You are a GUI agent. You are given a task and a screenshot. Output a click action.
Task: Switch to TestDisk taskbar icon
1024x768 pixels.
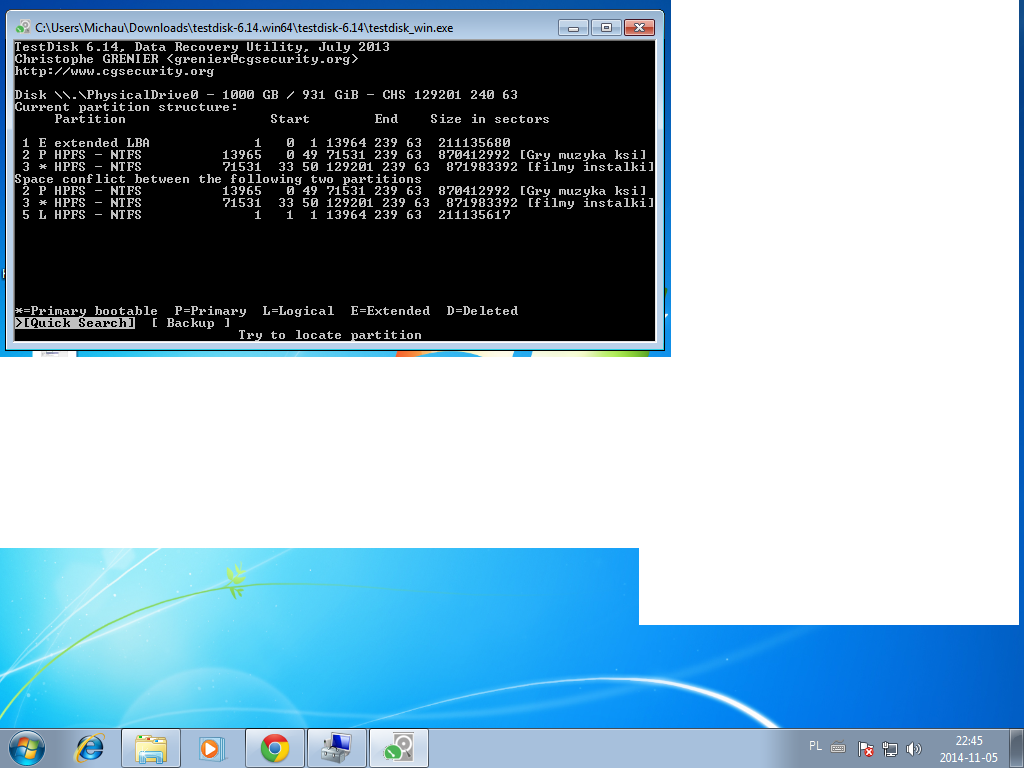(x=399, y=748)
